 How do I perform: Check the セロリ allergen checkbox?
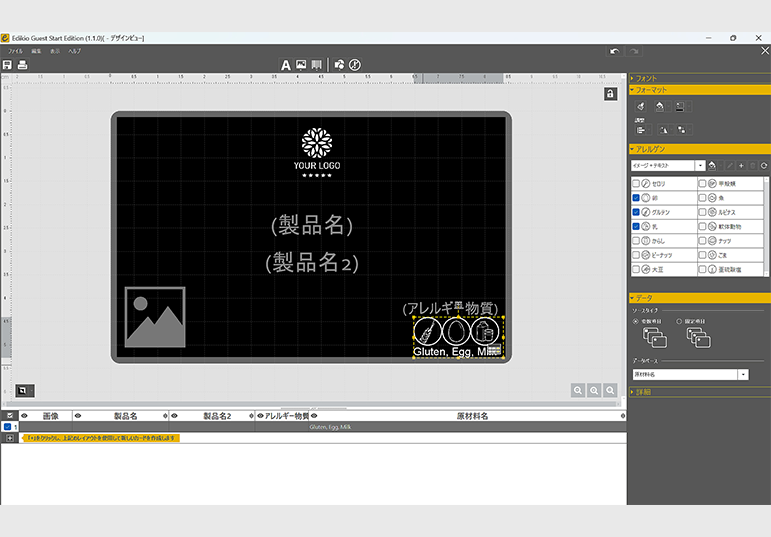tap(636, 184)
